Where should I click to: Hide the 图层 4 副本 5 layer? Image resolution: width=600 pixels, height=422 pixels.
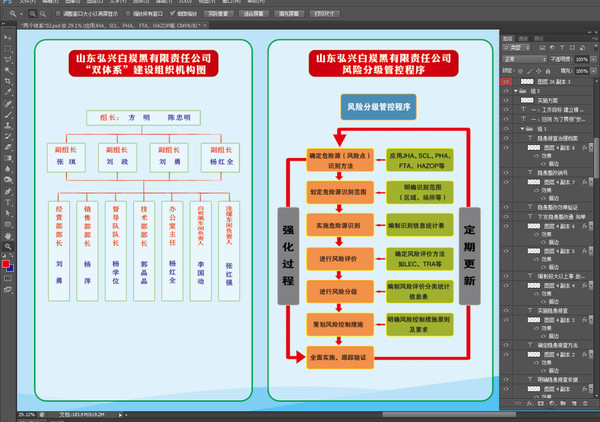506,251
